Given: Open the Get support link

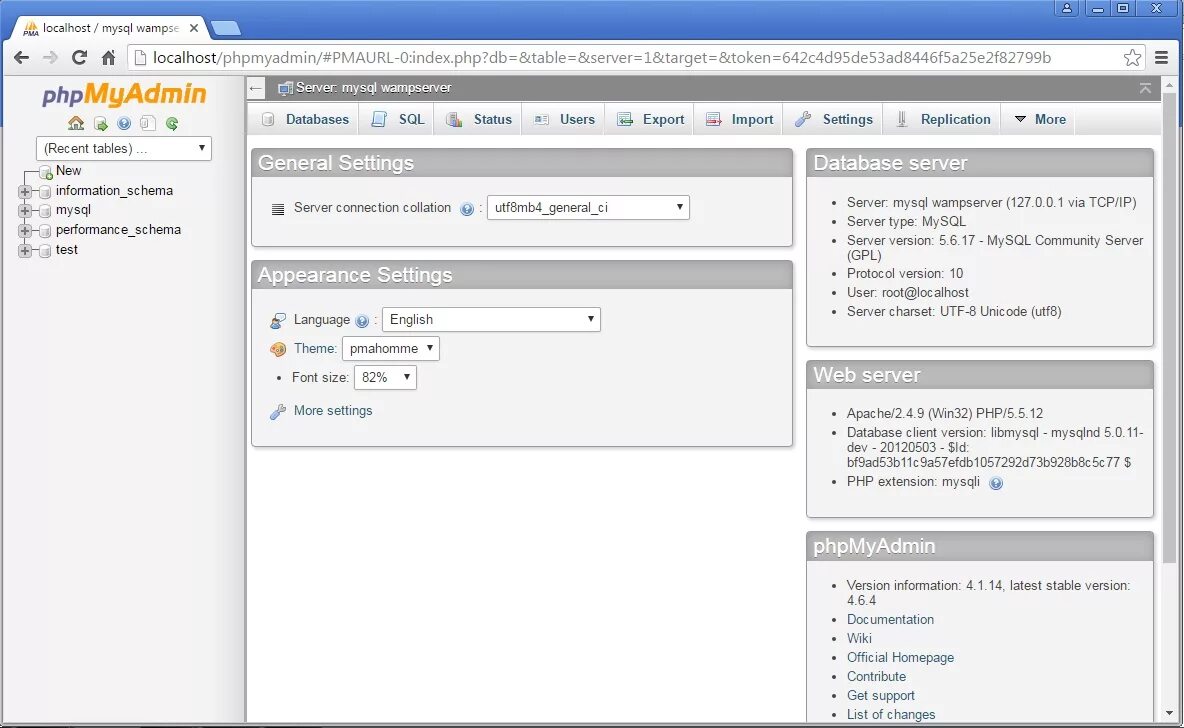Looking at the screenshot, I should 880,696.
